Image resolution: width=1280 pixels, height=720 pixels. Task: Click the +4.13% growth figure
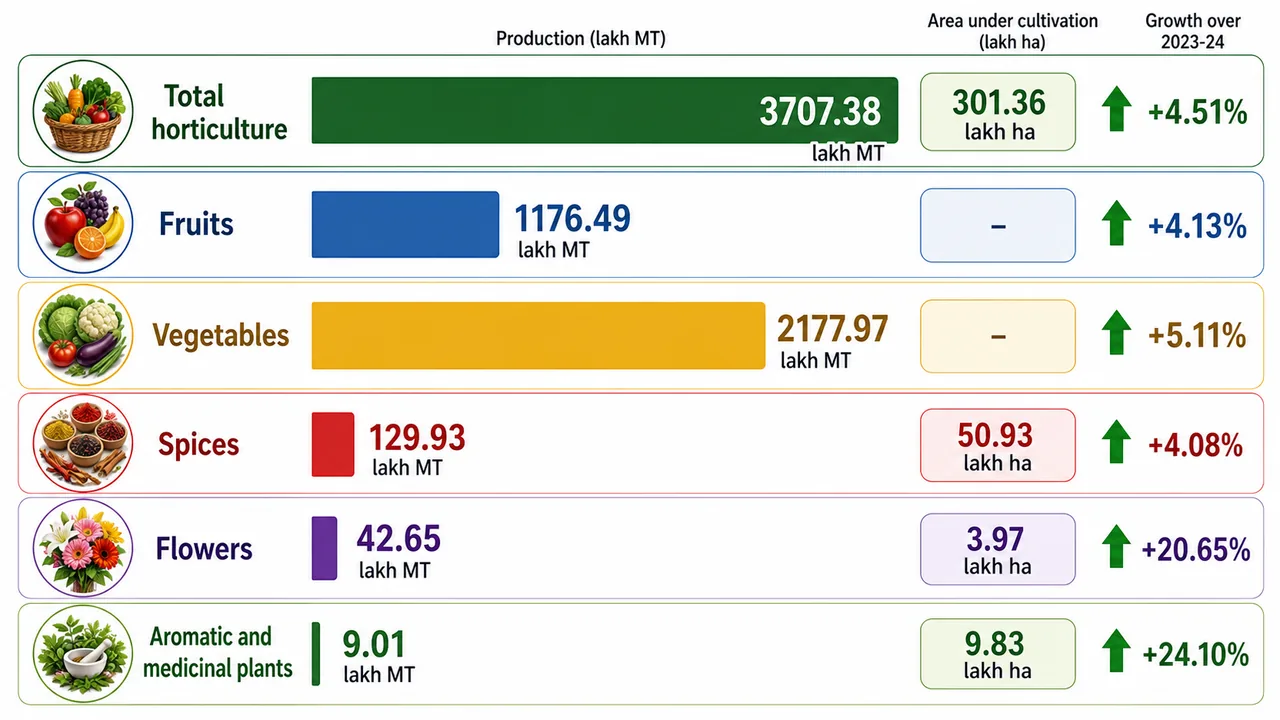(x=1198, y=225)
